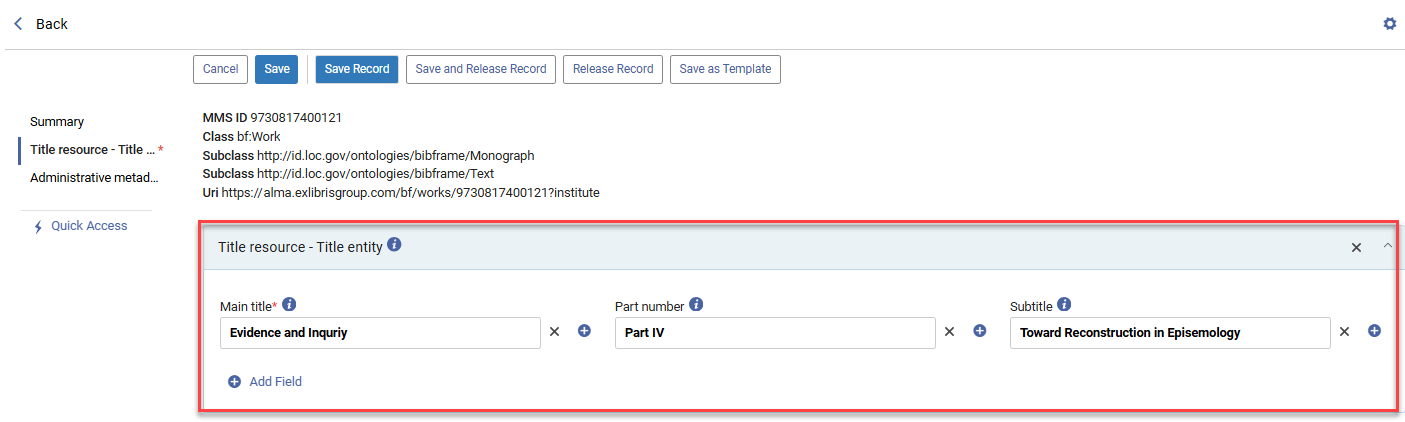Click into the Main title text field
1405x422 pixels.
click(380, 333)
